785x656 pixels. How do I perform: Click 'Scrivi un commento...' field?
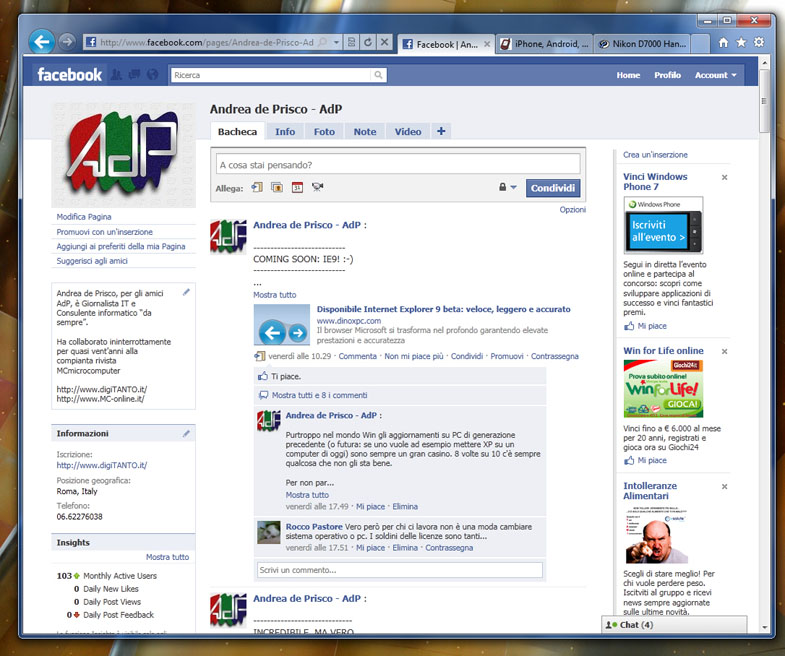click(x=400, y=570)
